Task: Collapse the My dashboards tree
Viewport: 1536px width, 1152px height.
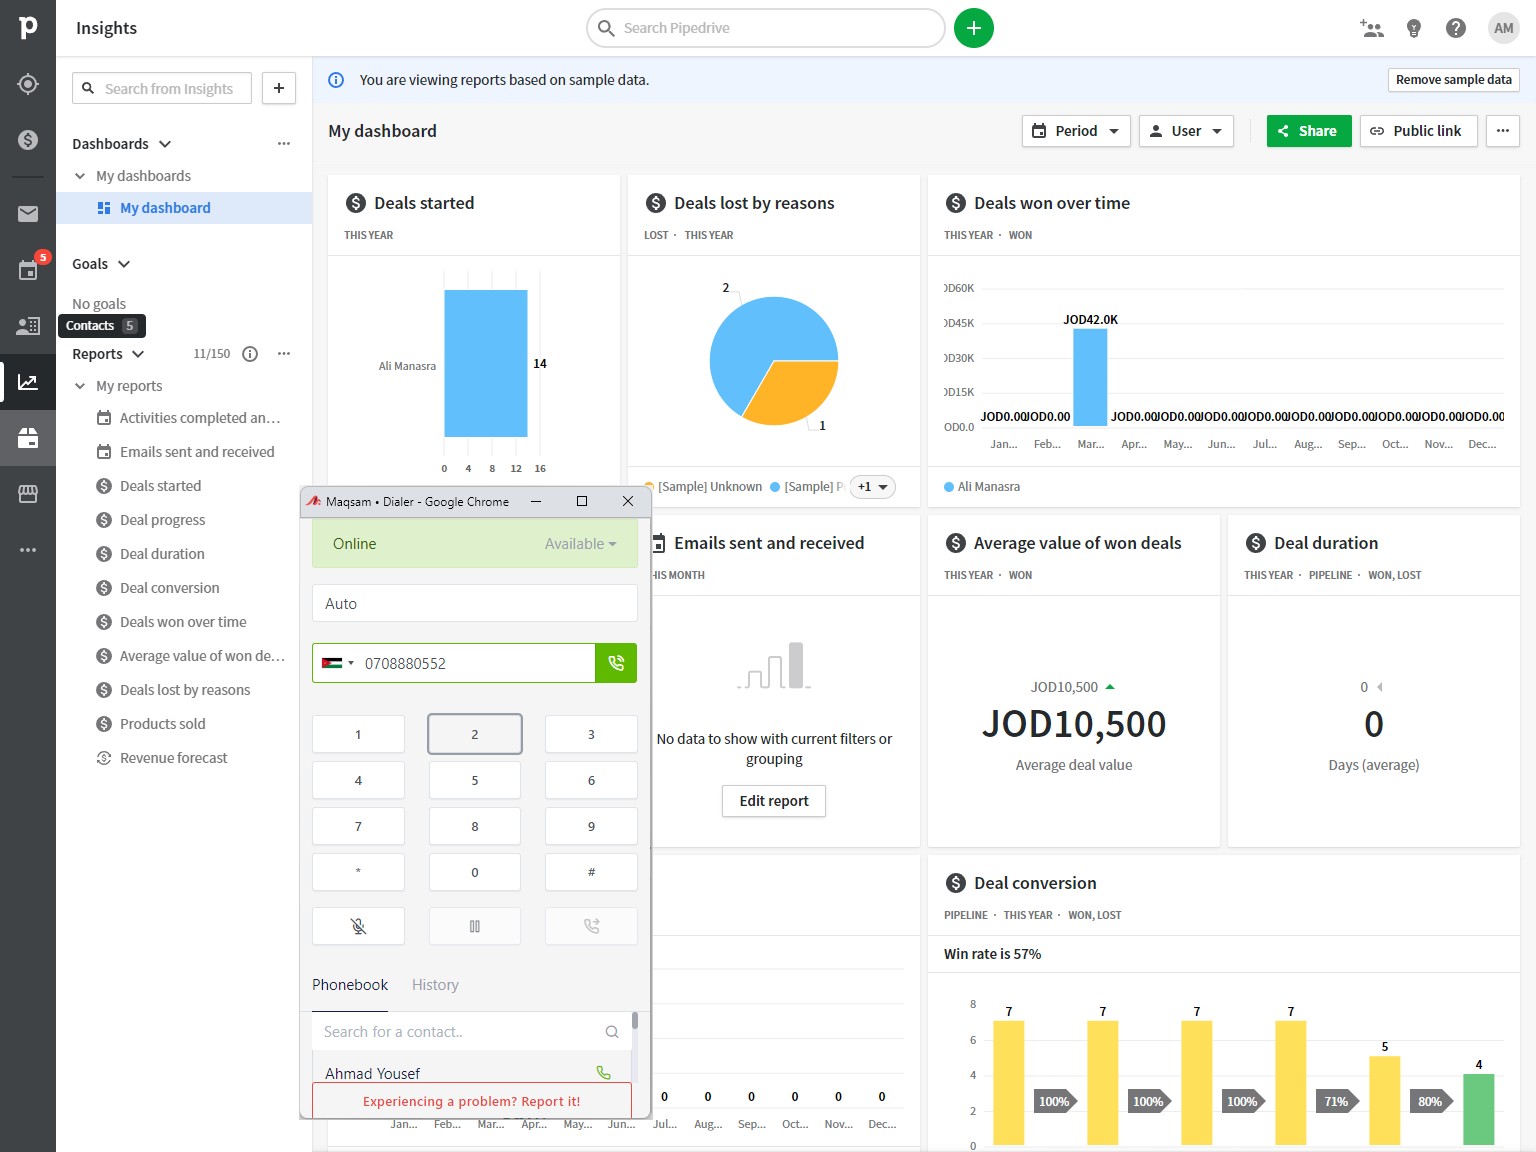Action: [x=80, y=176]
